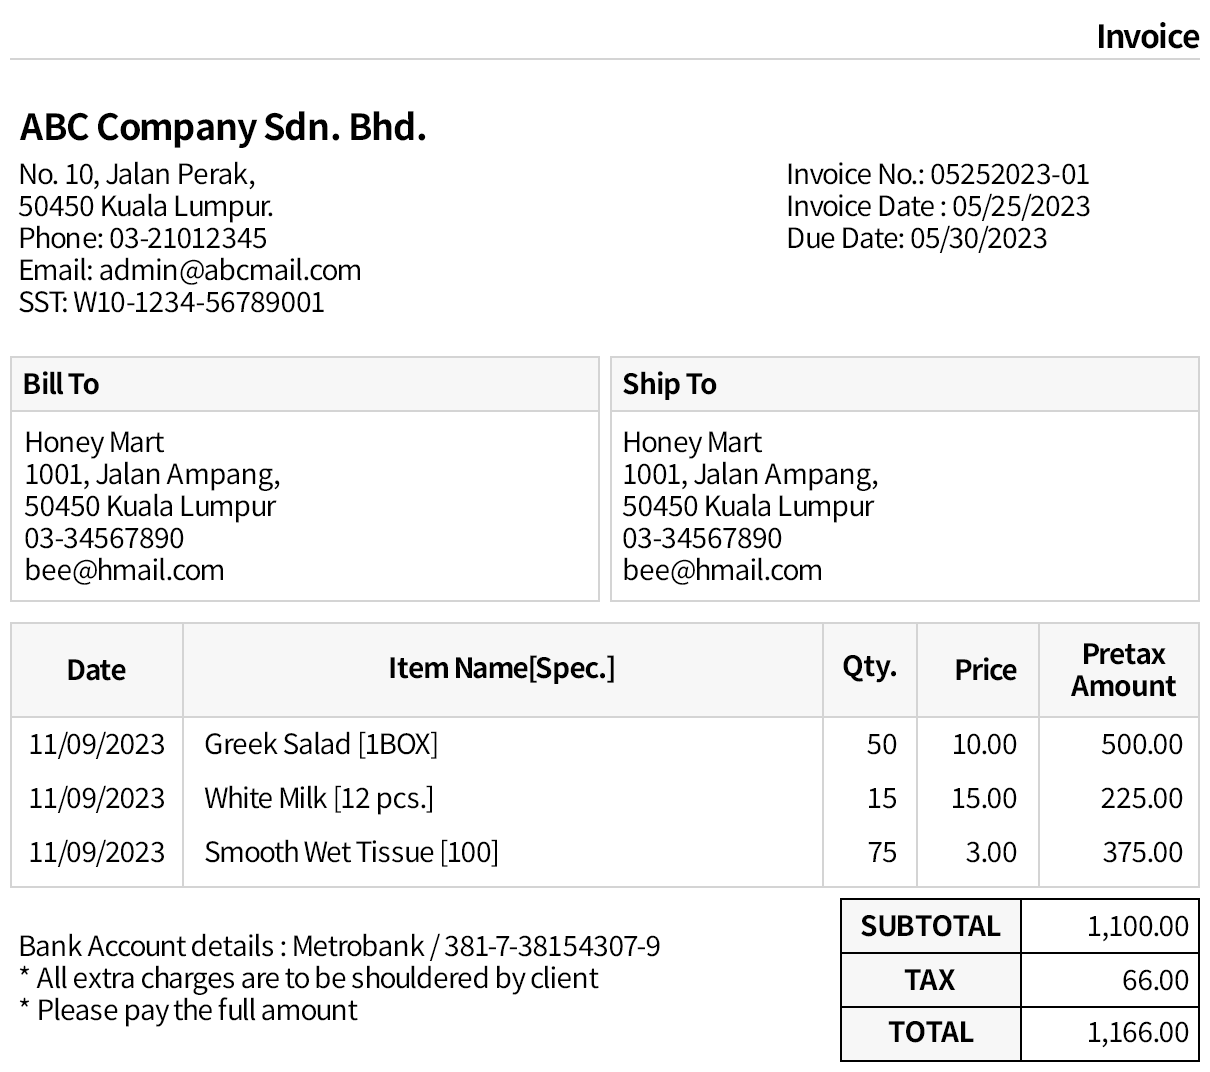This screenshot has height=1072, width=1210.
Task: Click the Due Date 05/30/2023 line
Action: pyautogui.click(x=916, y=238)
